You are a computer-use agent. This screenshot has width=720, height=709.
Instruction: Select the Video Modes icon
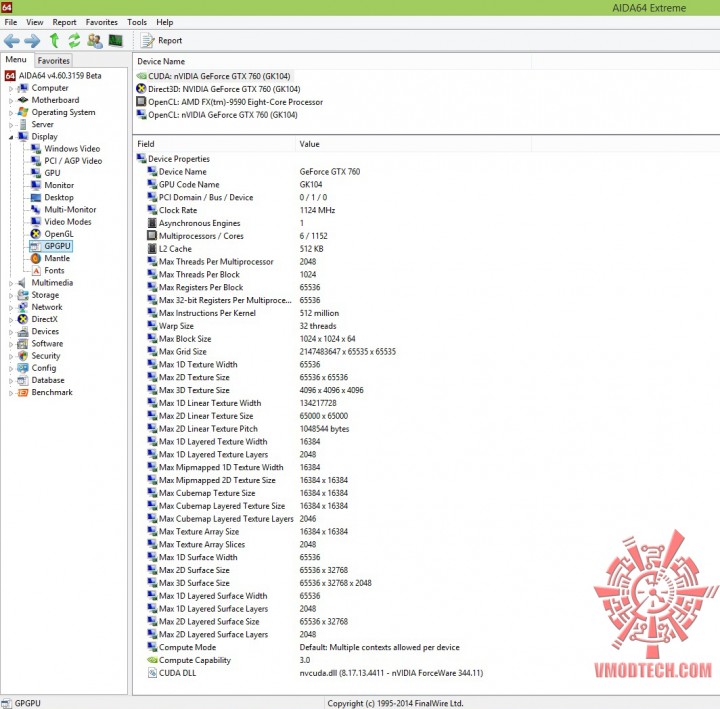pos(36,222)
